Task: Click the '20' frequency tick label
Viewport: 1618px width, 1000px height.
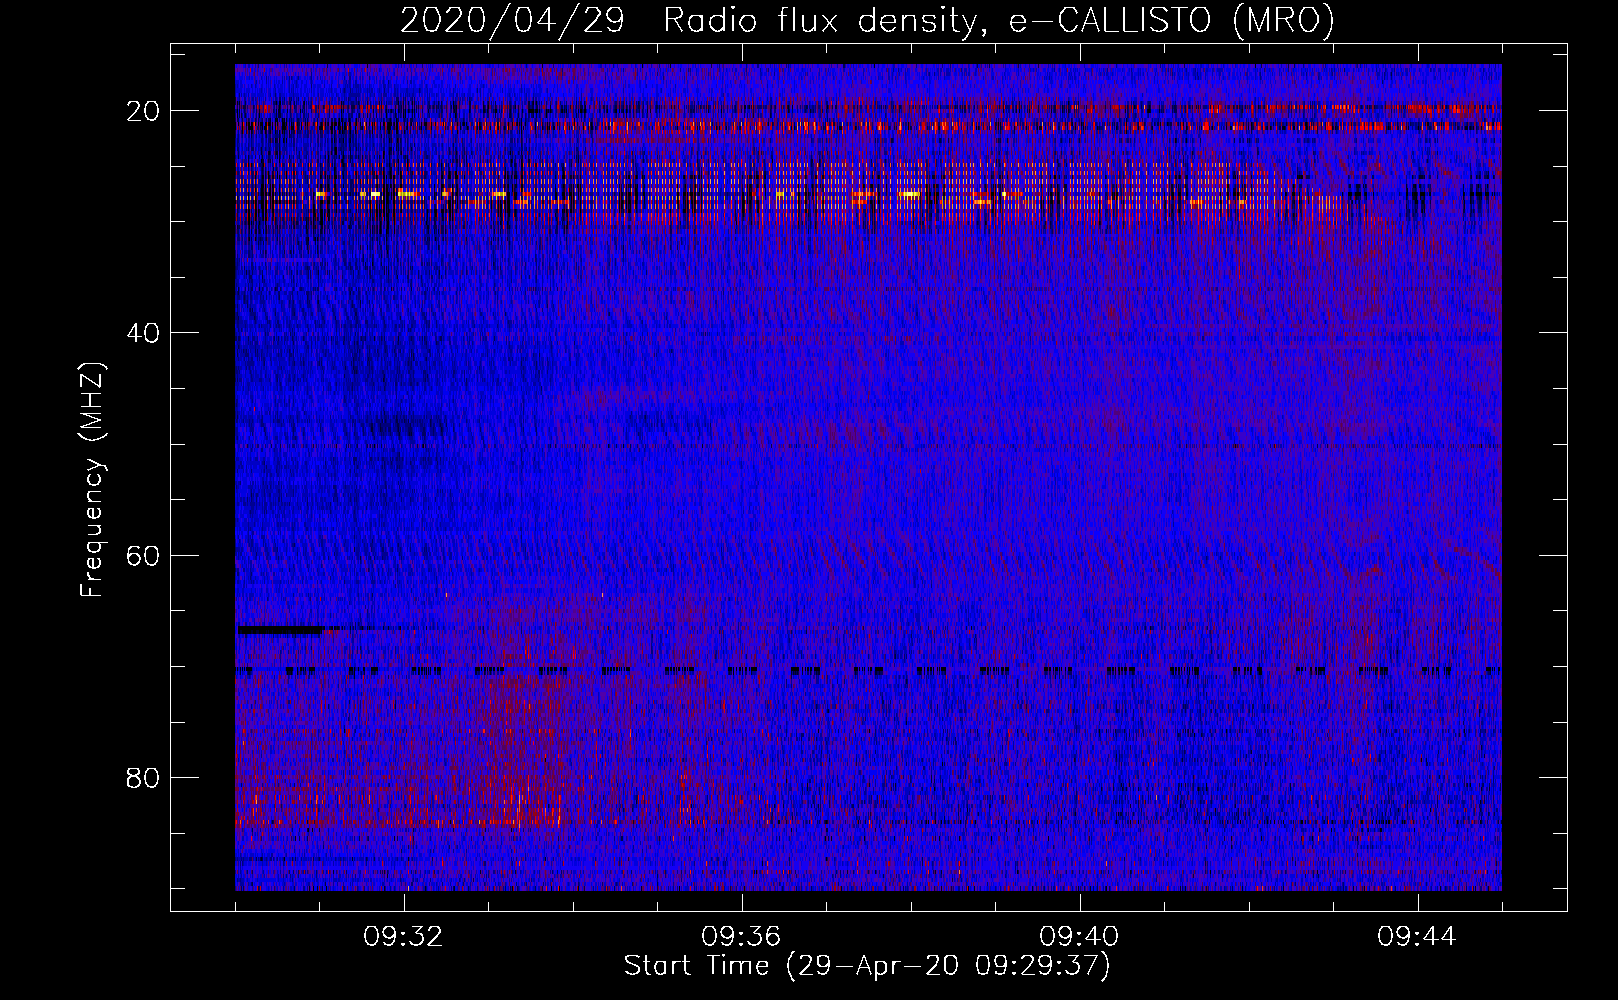Action: tap(144, 110)
